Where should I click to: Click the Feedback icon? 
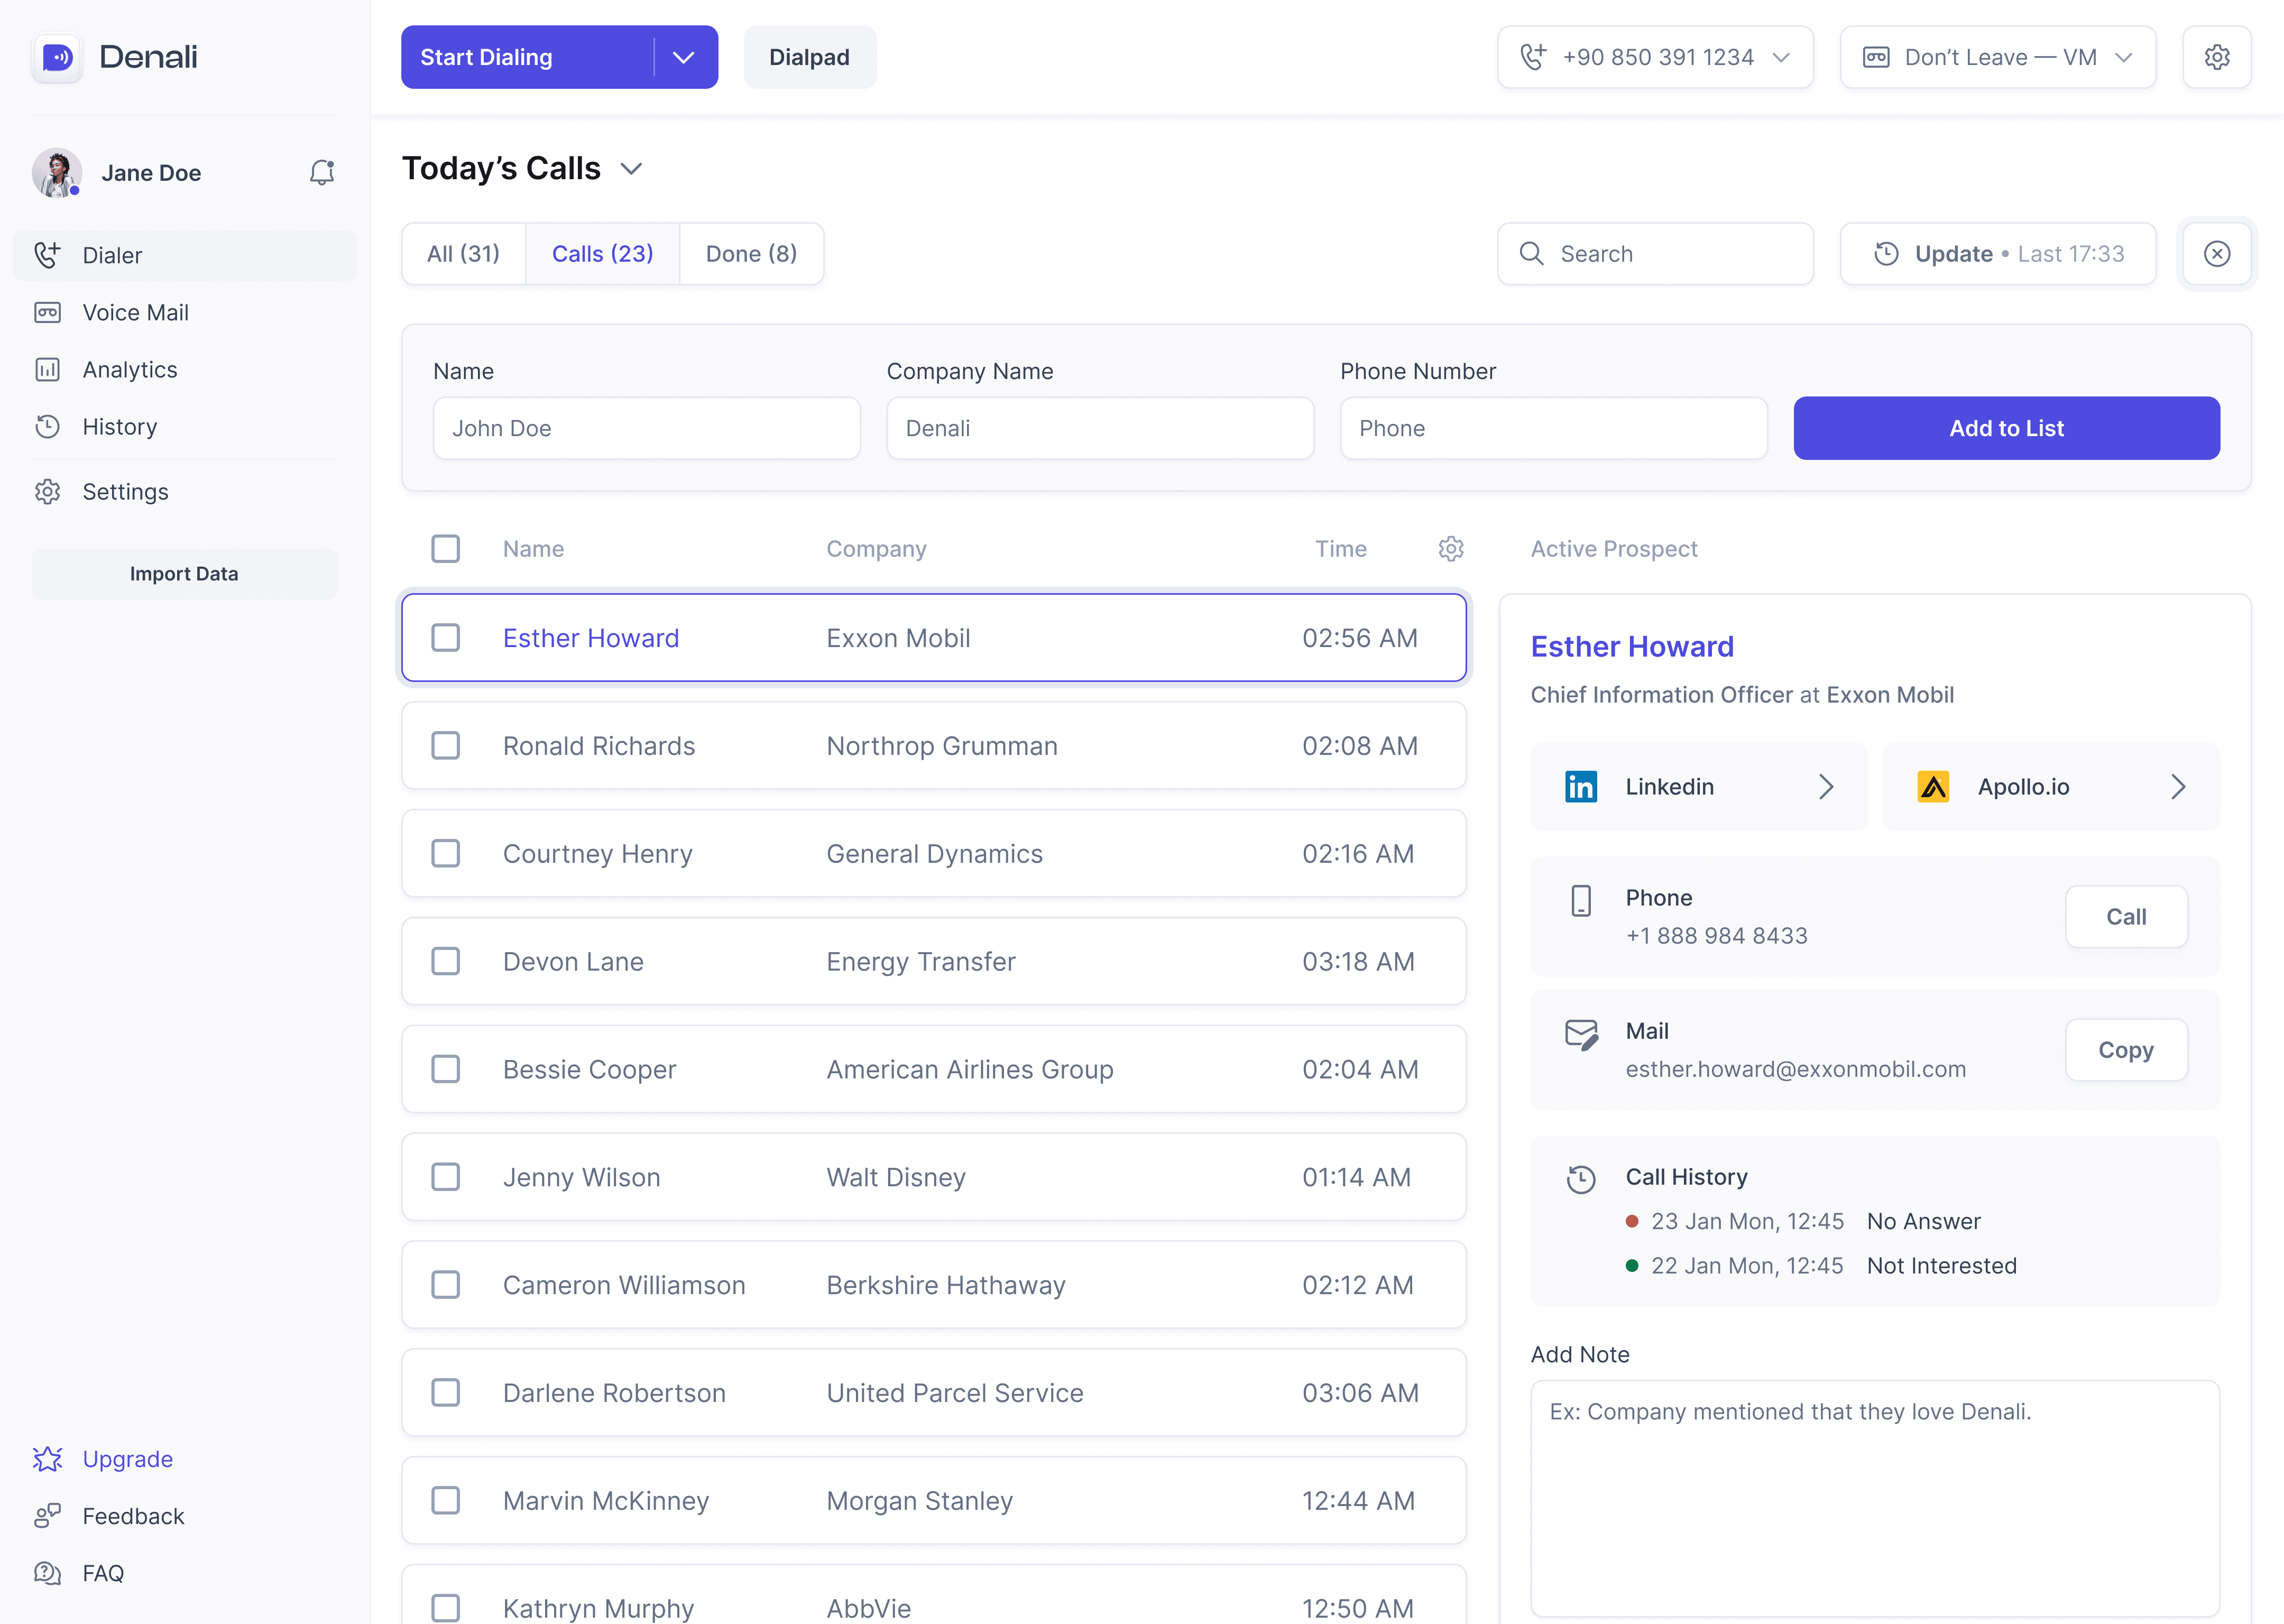pos(47,1516)
